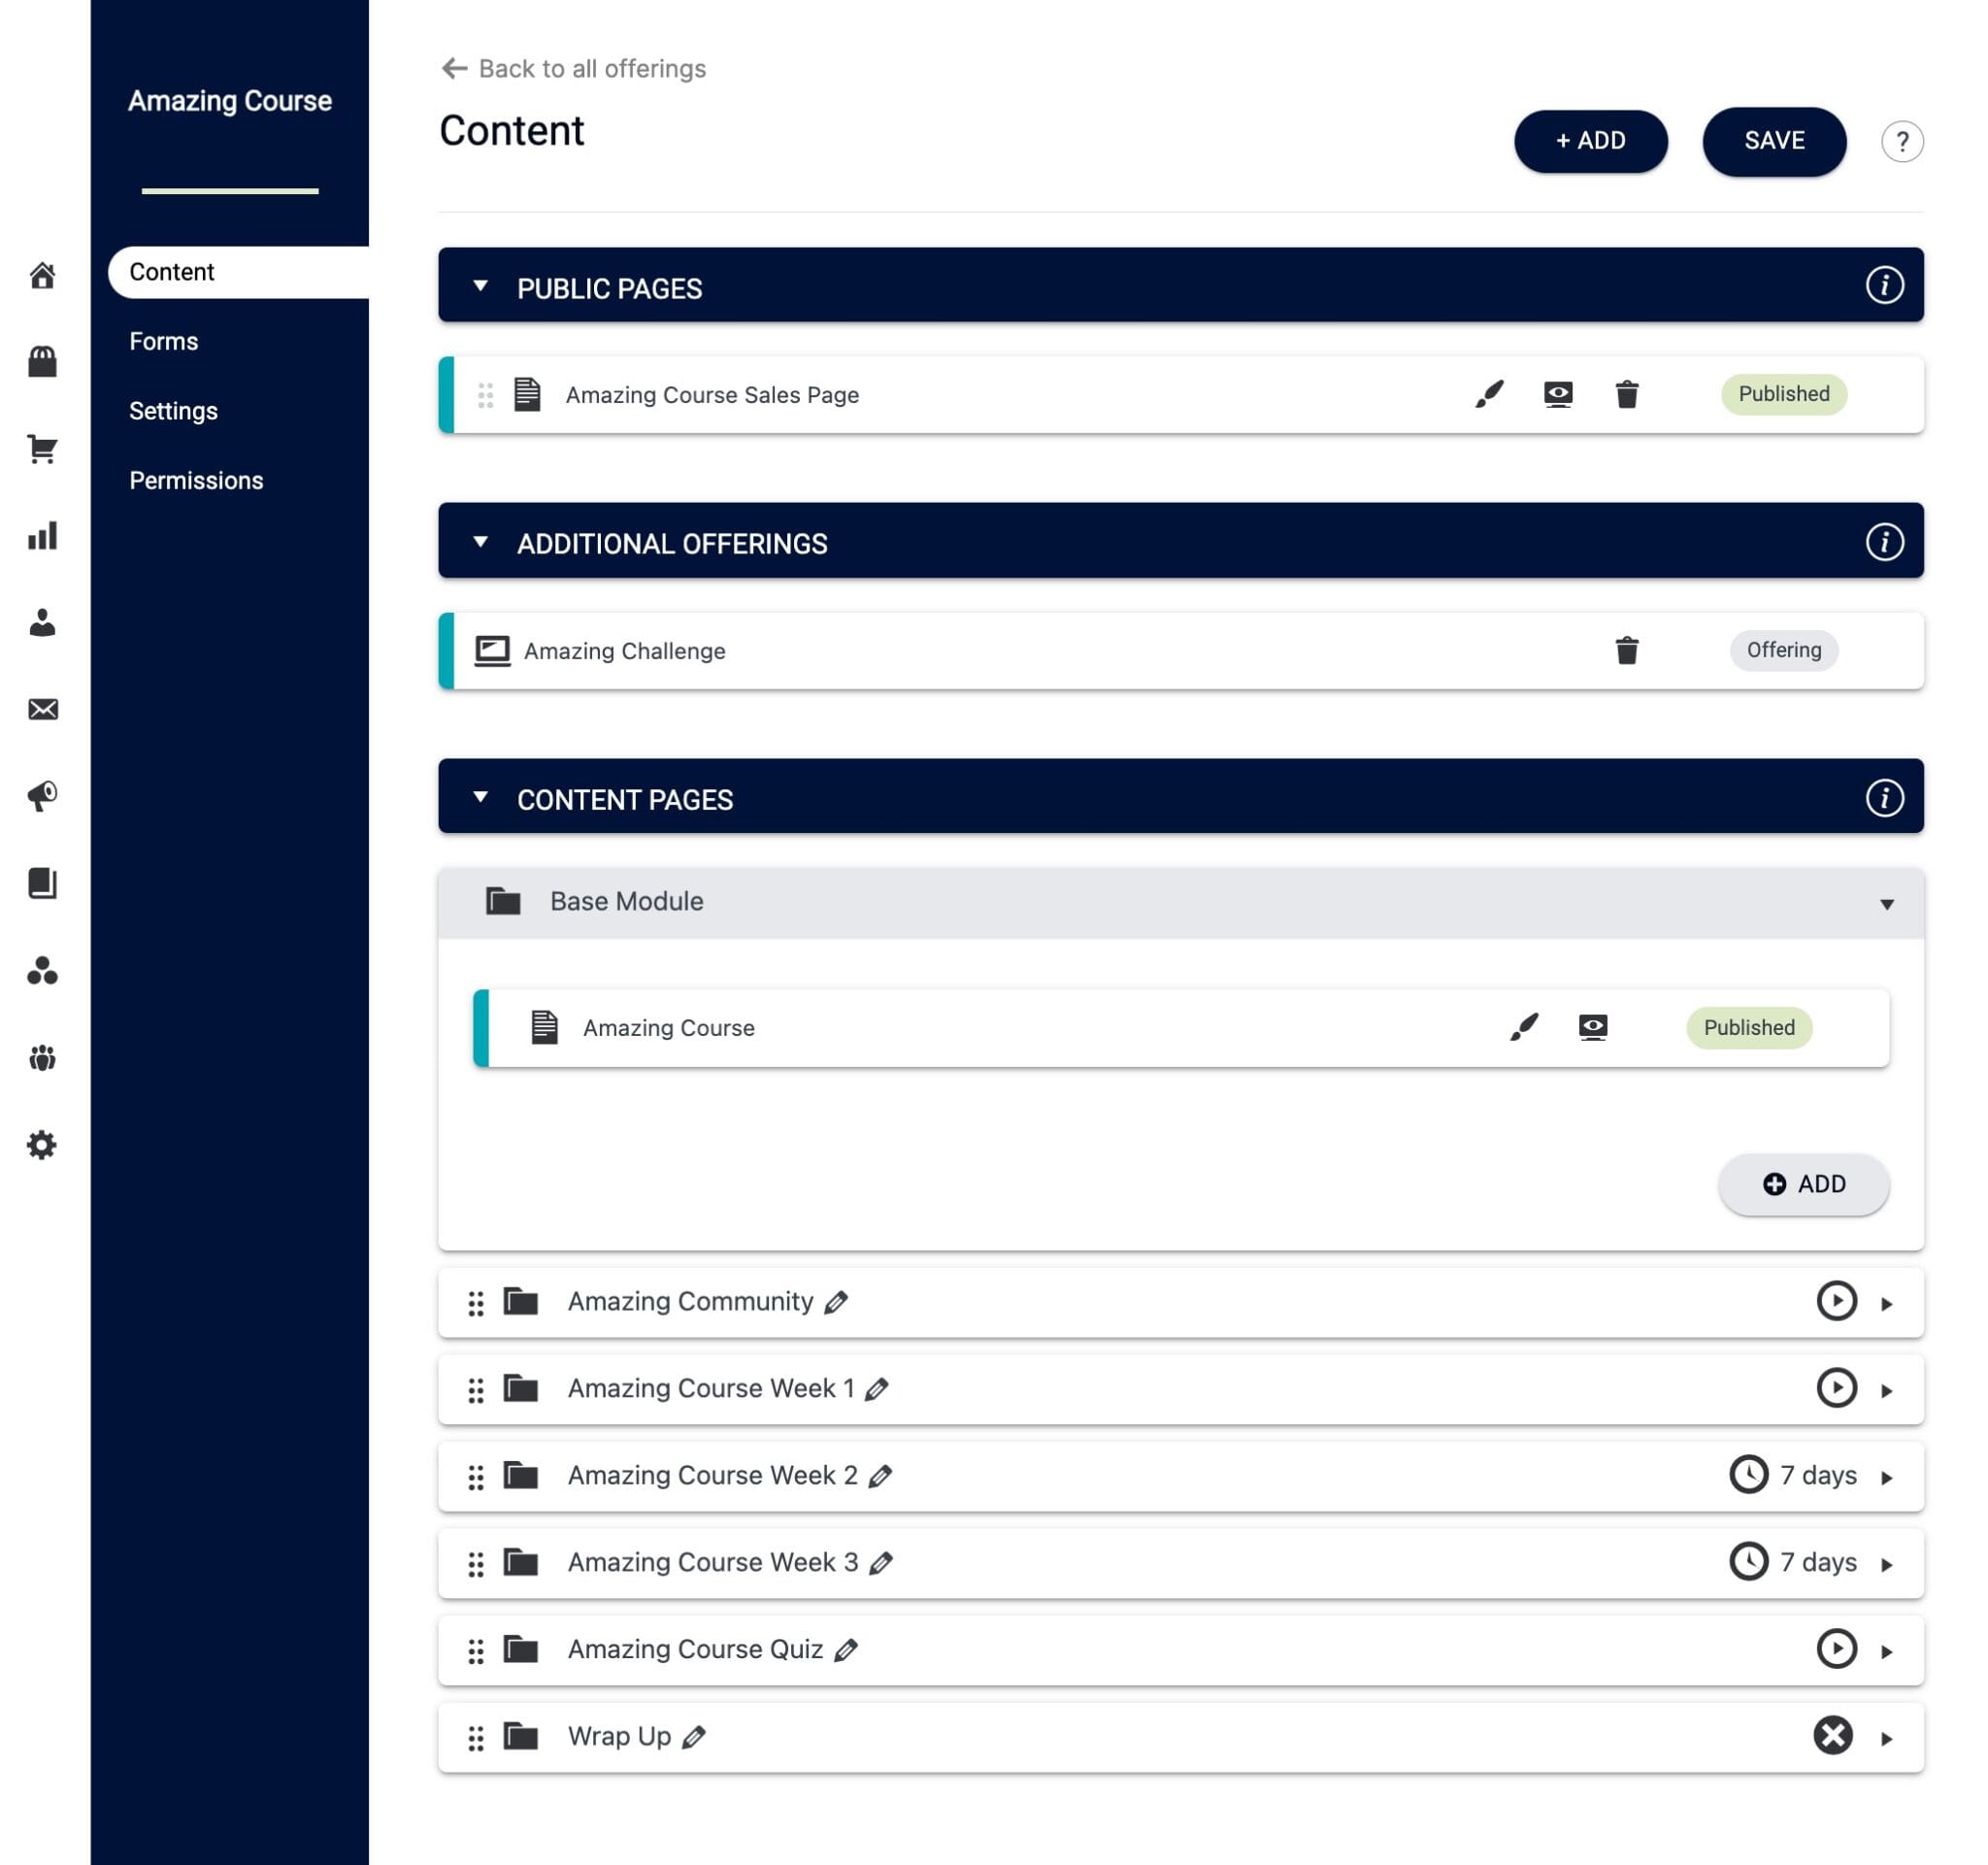Click the SAVE button
The height and width of the screenshot is (1865, 1988).
[1774, 141]
